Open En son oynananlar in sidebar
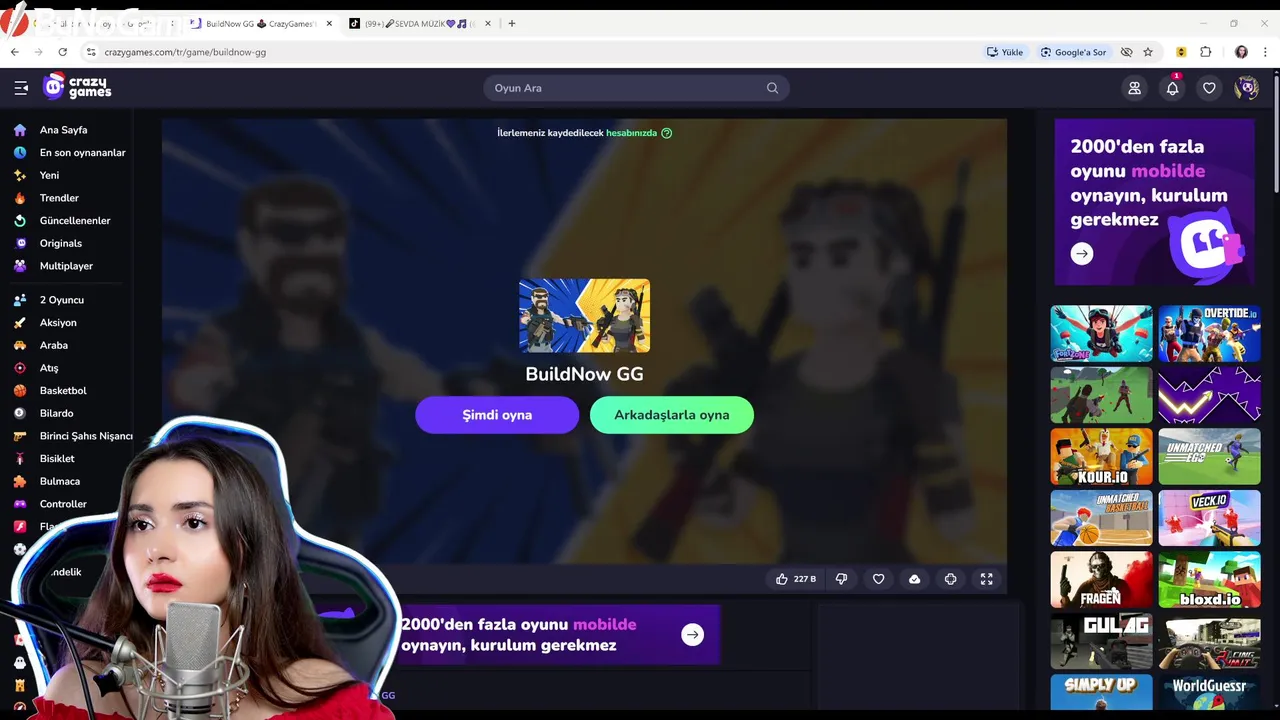Screen dimensions: 1280x720 click(82, 153)
